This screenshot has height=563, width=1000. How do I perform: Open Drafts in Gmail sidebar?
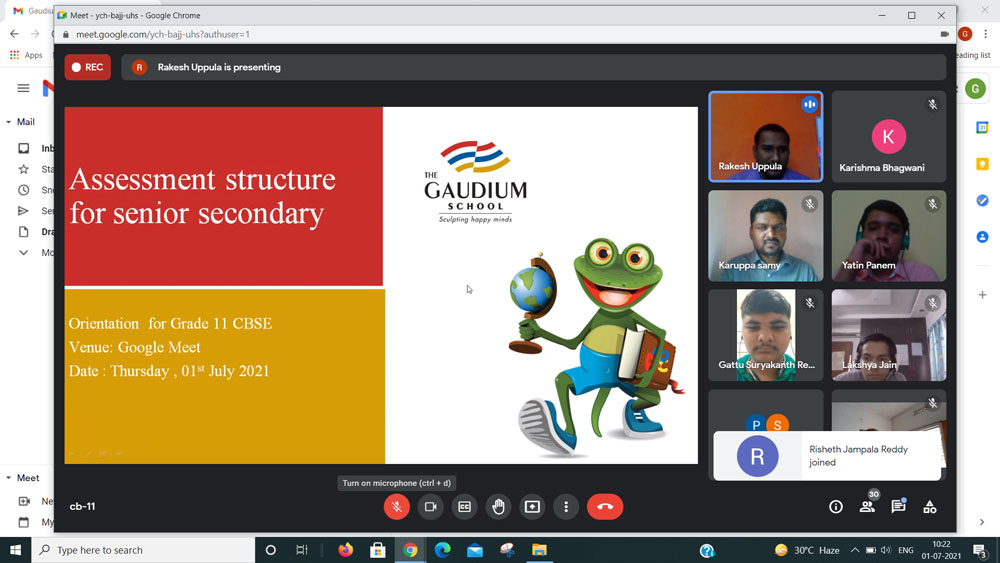tap(35, 231)
